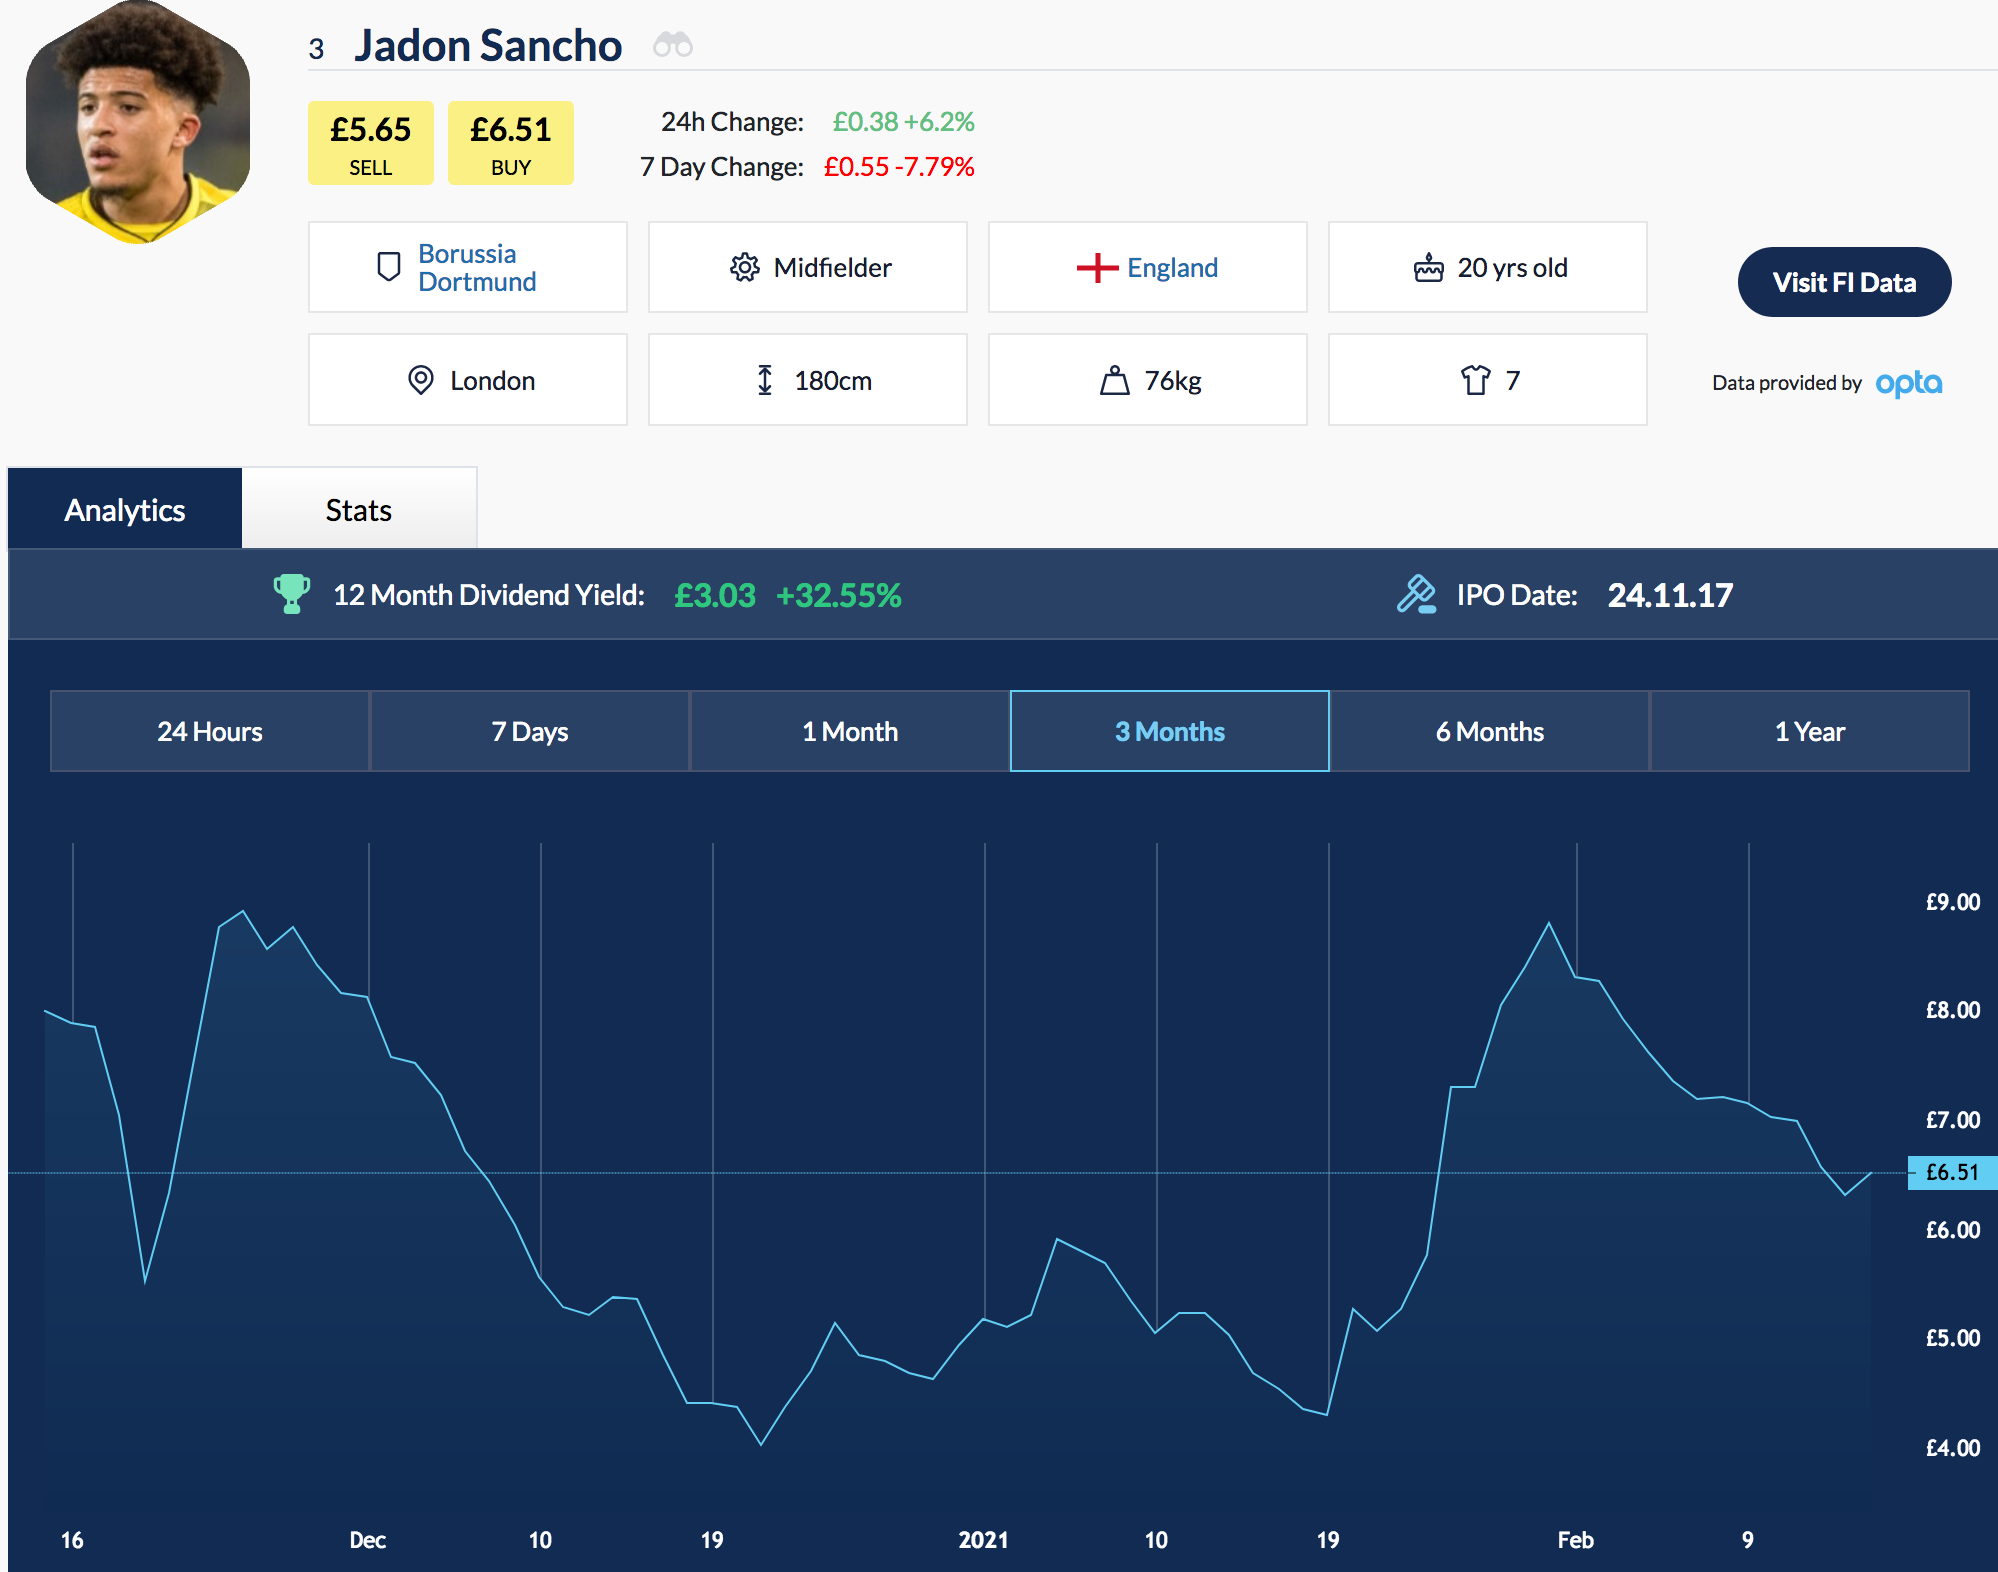Select the Analytics tab
The width and height of the screenshot is (1998, 1572).
coord(125,510)
